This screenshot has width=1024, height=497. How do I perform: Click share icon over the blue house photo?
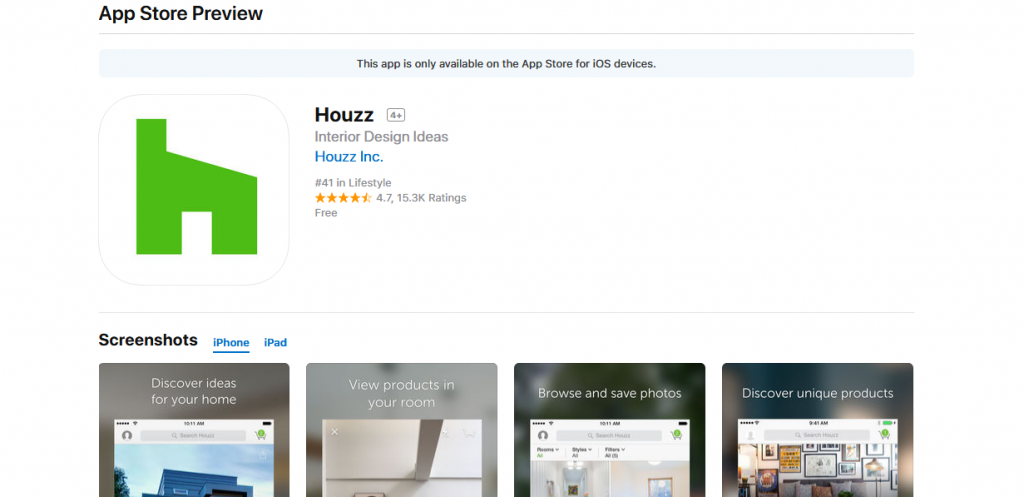[x=263, y=455]
